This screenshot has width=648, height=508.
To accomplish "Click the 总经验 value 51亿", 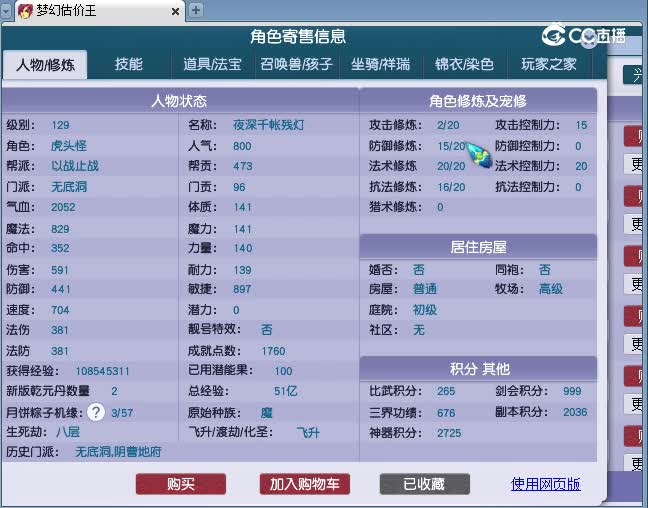I will 286,391.
